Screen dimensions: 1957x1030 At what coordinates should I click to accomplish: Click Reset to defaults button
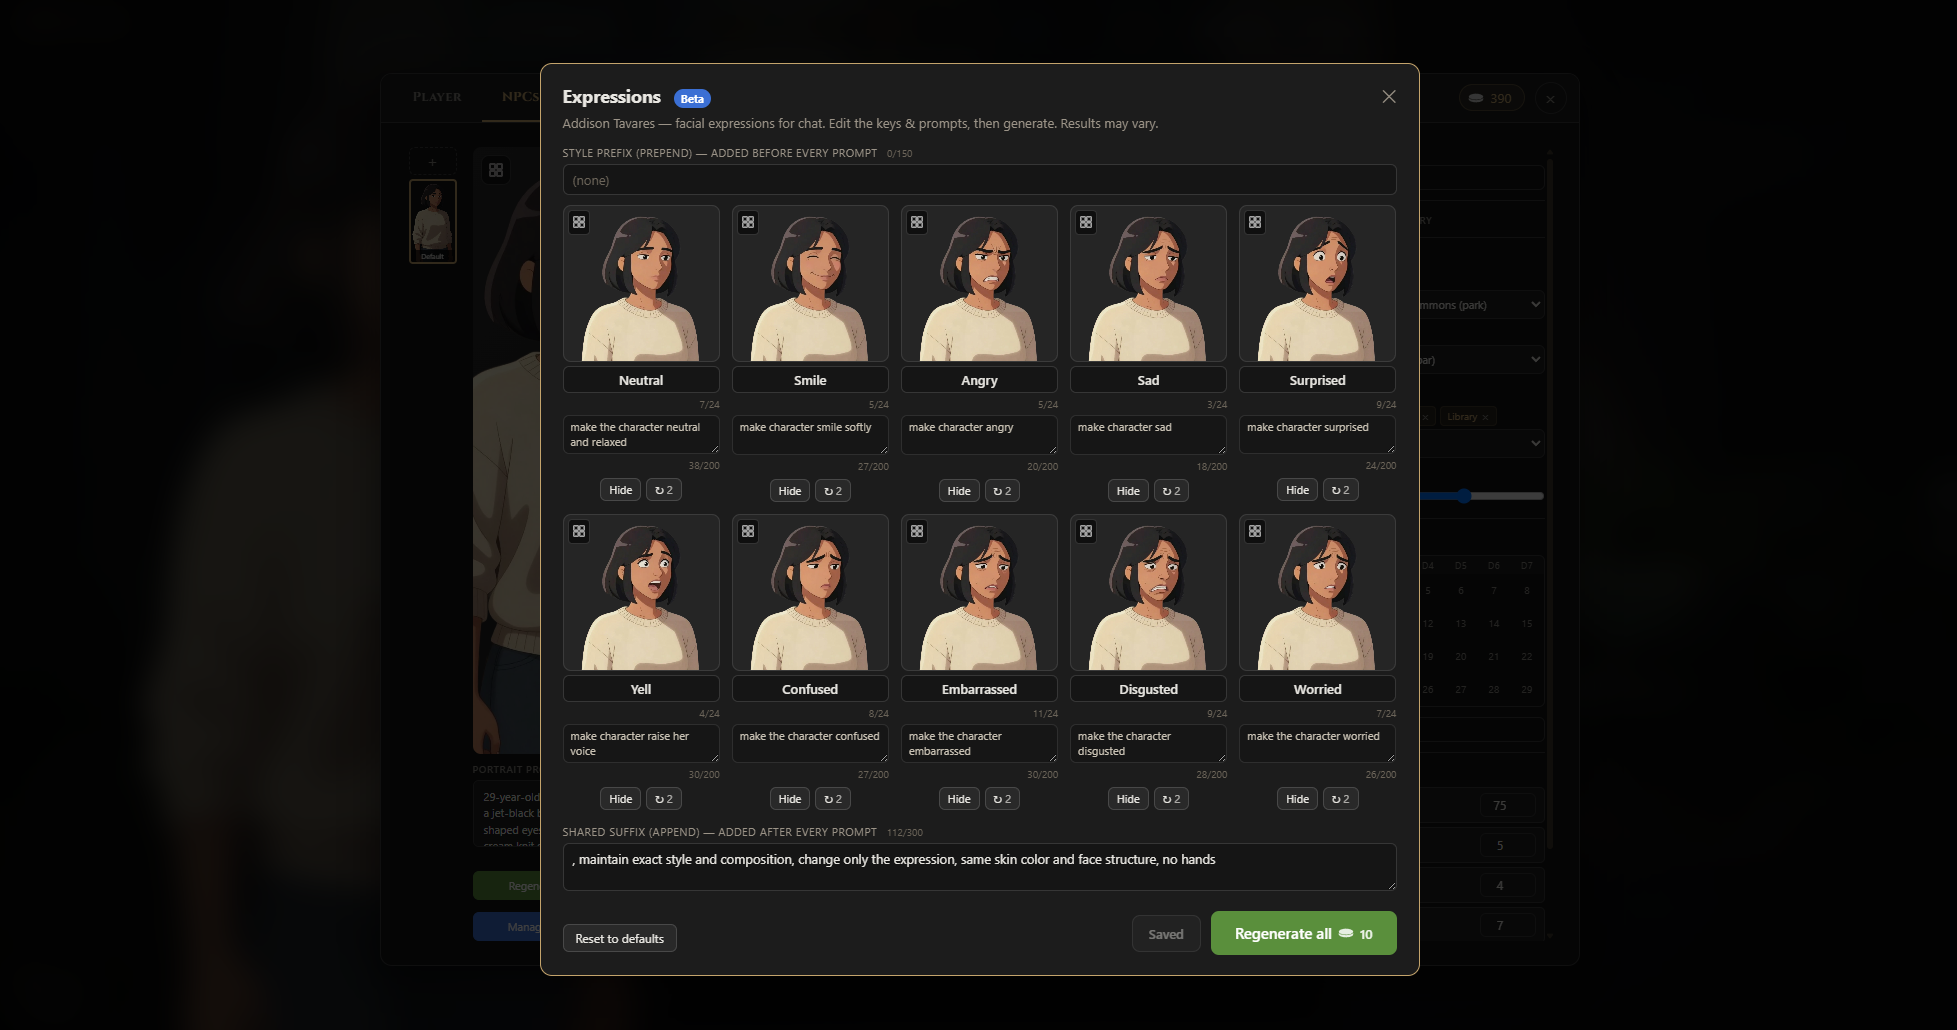620,938
